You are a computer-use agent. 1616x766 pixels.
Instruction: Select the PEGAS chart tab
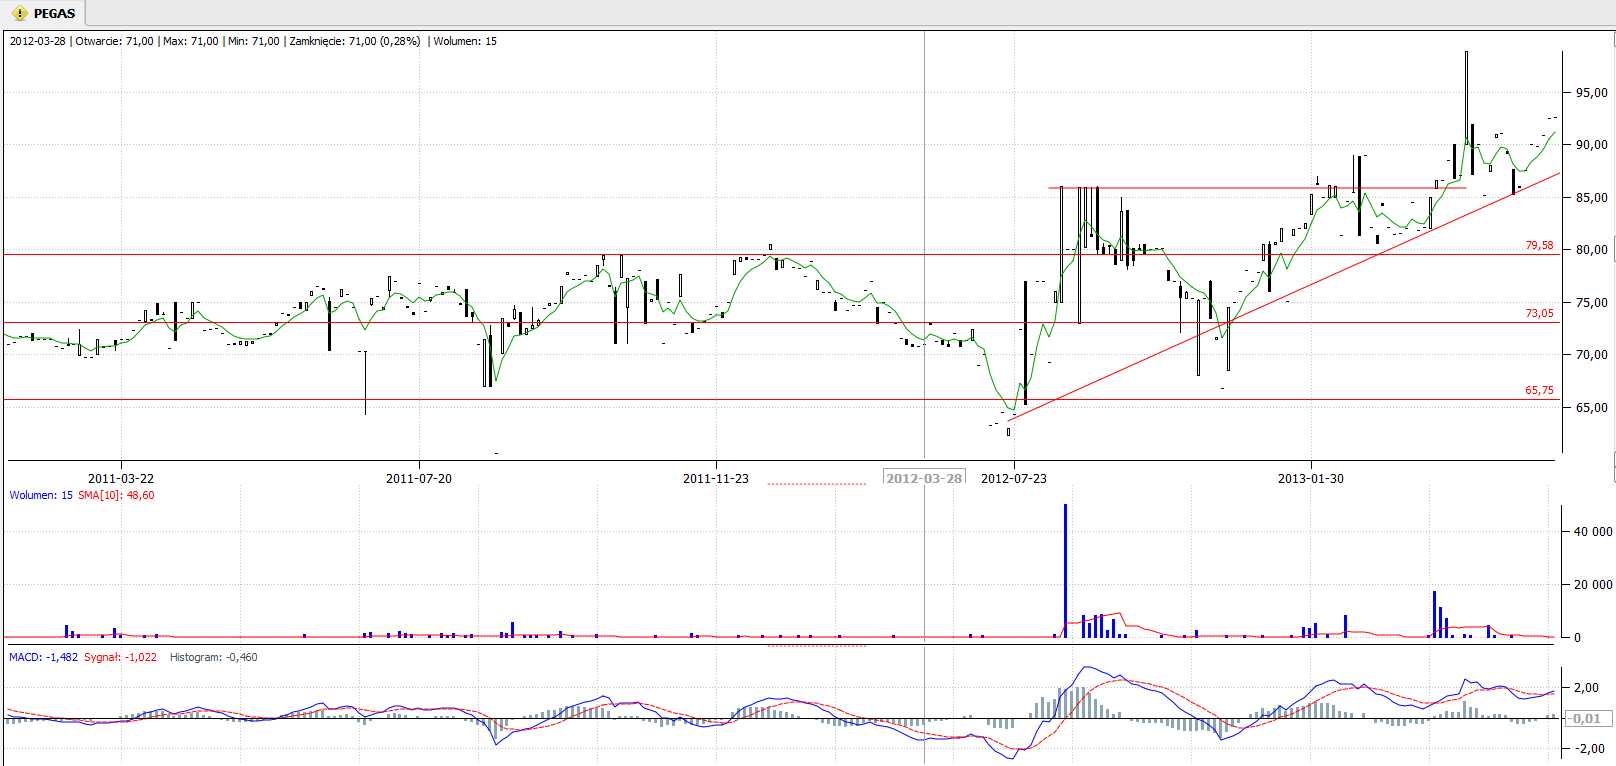pos(43,13)
